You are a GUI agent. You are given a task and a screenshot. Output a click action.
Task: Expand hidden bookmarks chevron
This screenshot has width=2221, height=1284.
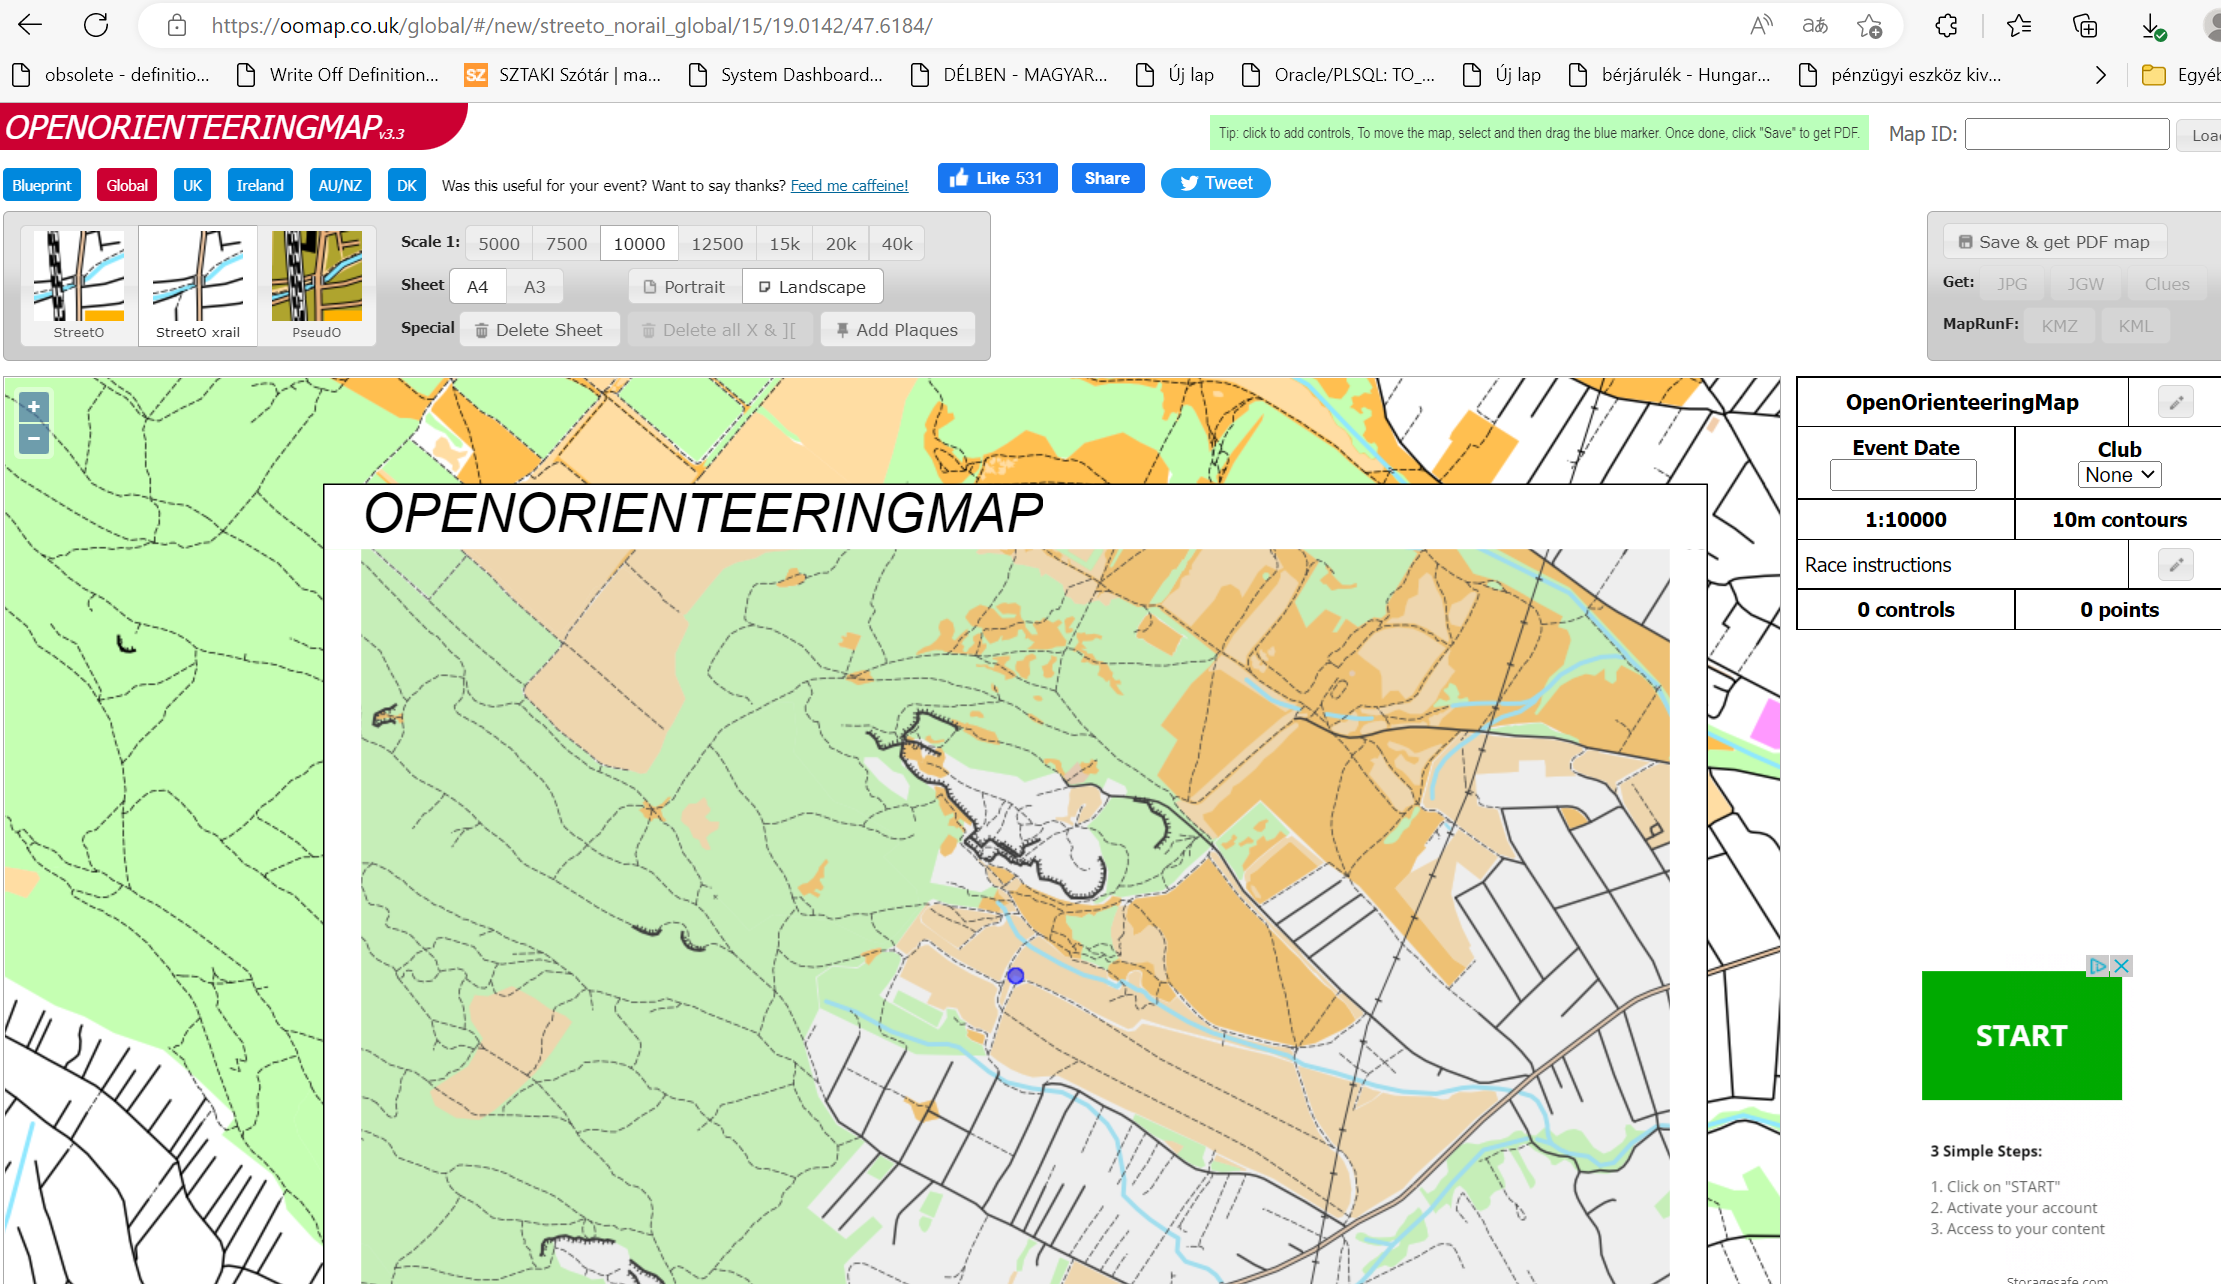click(2100, 75)
